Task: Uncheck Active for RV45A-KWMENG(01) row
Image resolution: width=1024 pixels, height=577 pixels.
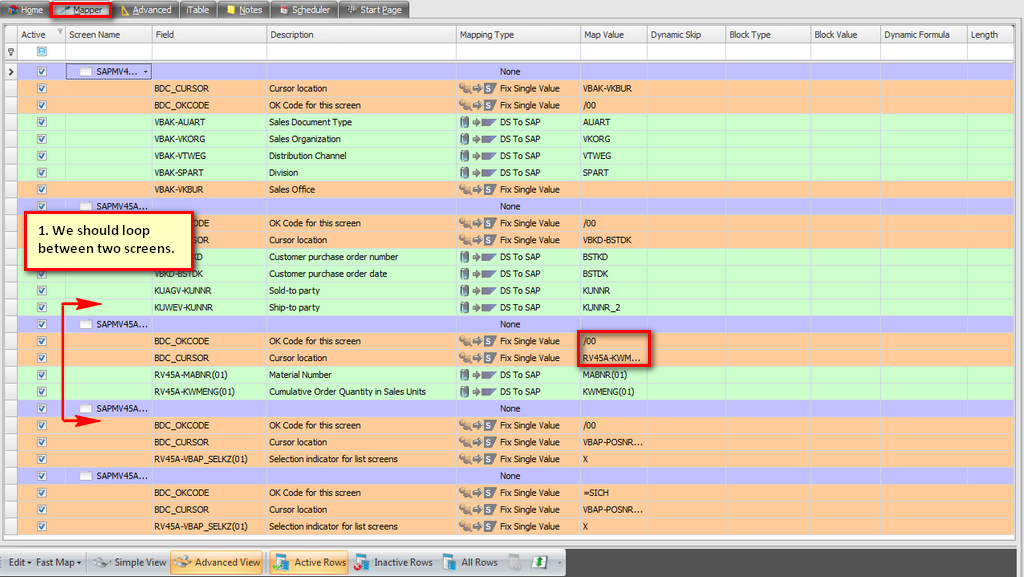Action: [x=42, y=392]
